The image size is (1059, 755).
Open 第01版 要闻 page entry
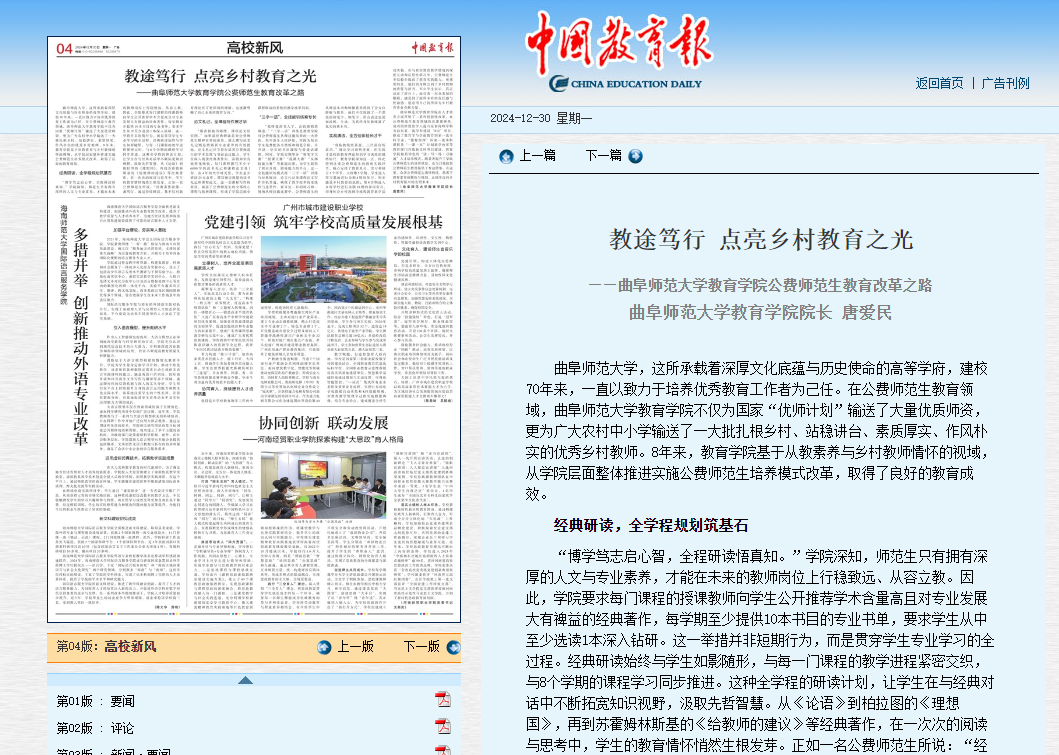tap(95, 701)
